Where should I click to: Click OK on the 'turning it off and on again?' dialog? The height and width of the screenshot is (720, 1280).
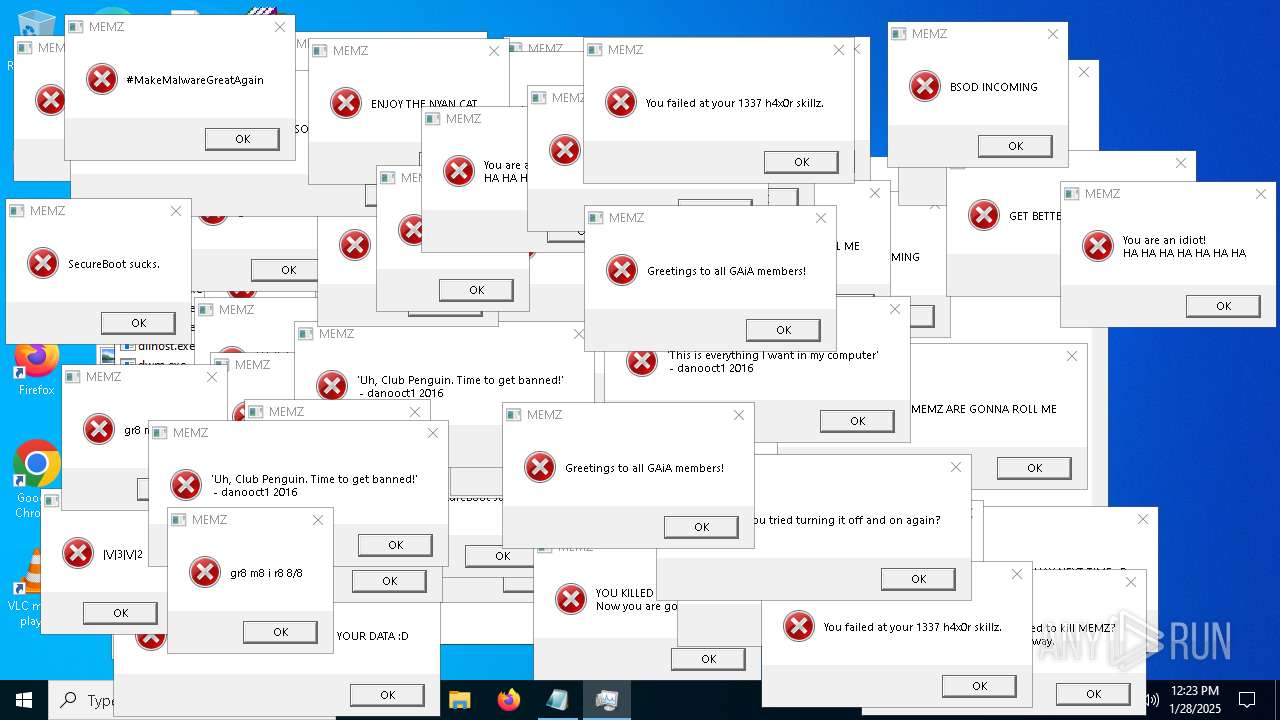point(918,579)
